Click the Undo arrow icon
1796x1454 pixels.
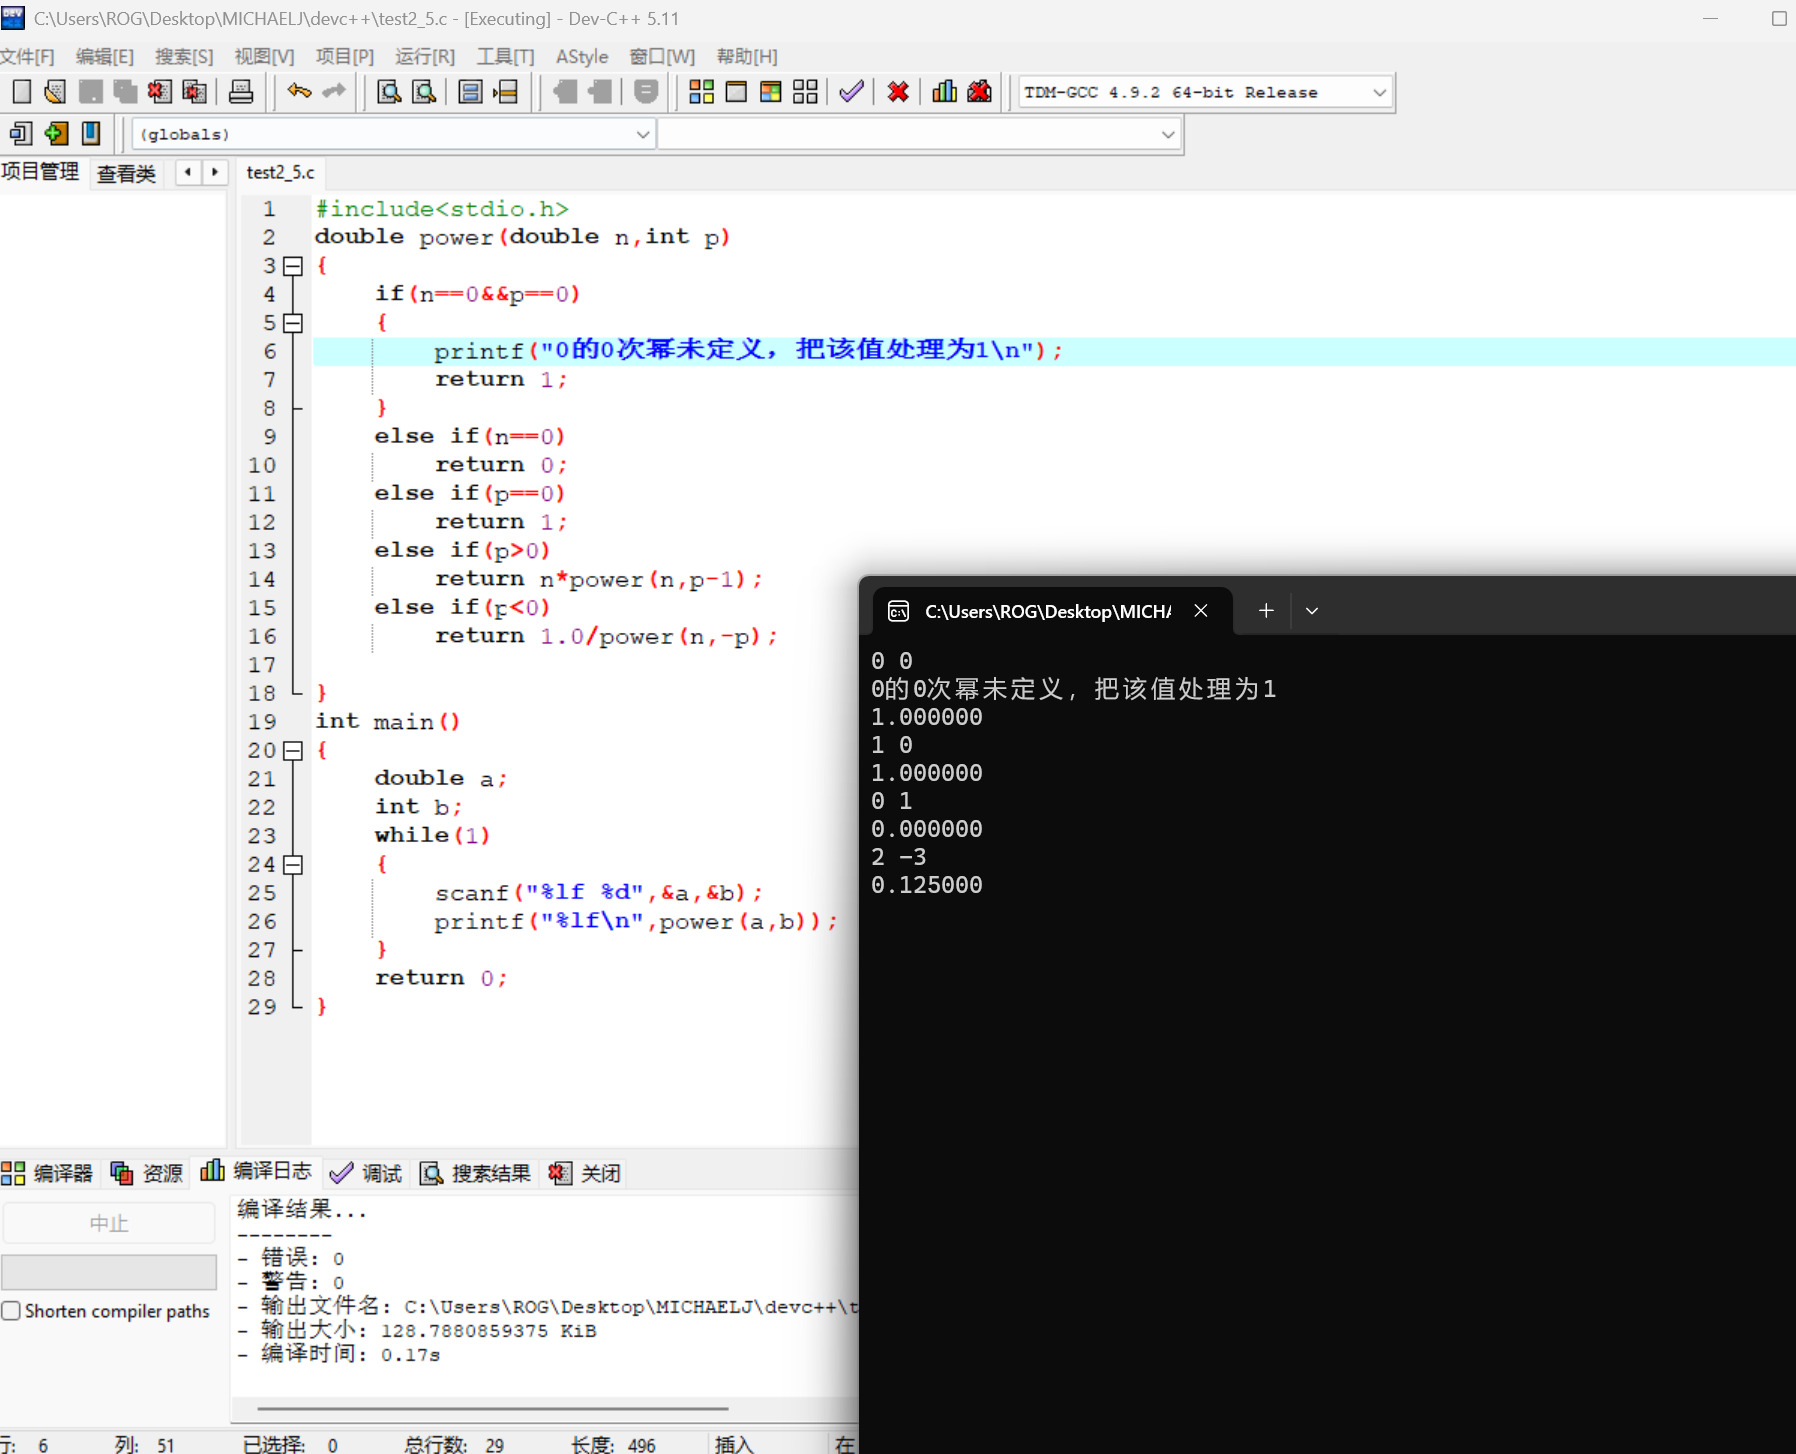point(299,92)
